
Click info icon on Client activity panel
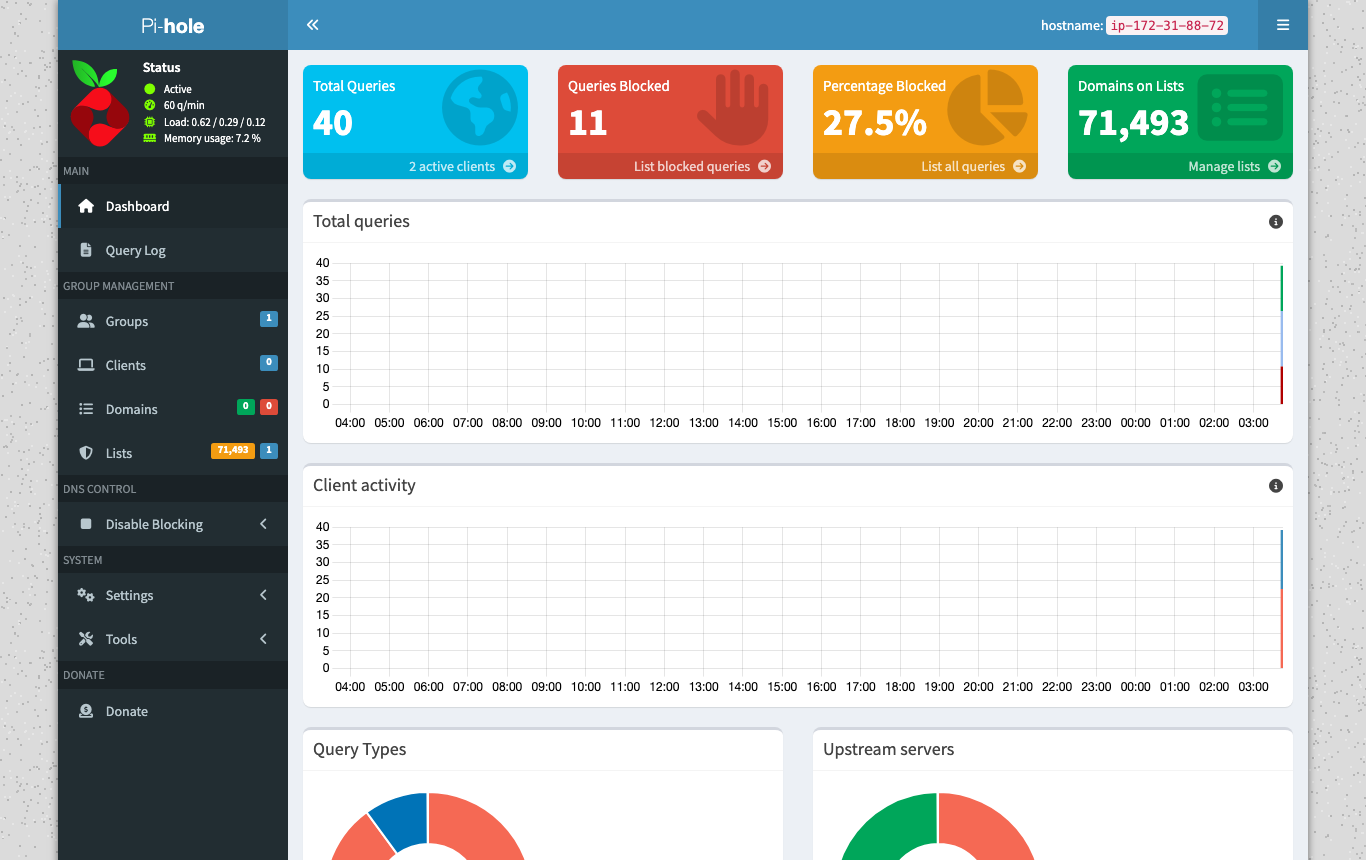(1275, 486)
